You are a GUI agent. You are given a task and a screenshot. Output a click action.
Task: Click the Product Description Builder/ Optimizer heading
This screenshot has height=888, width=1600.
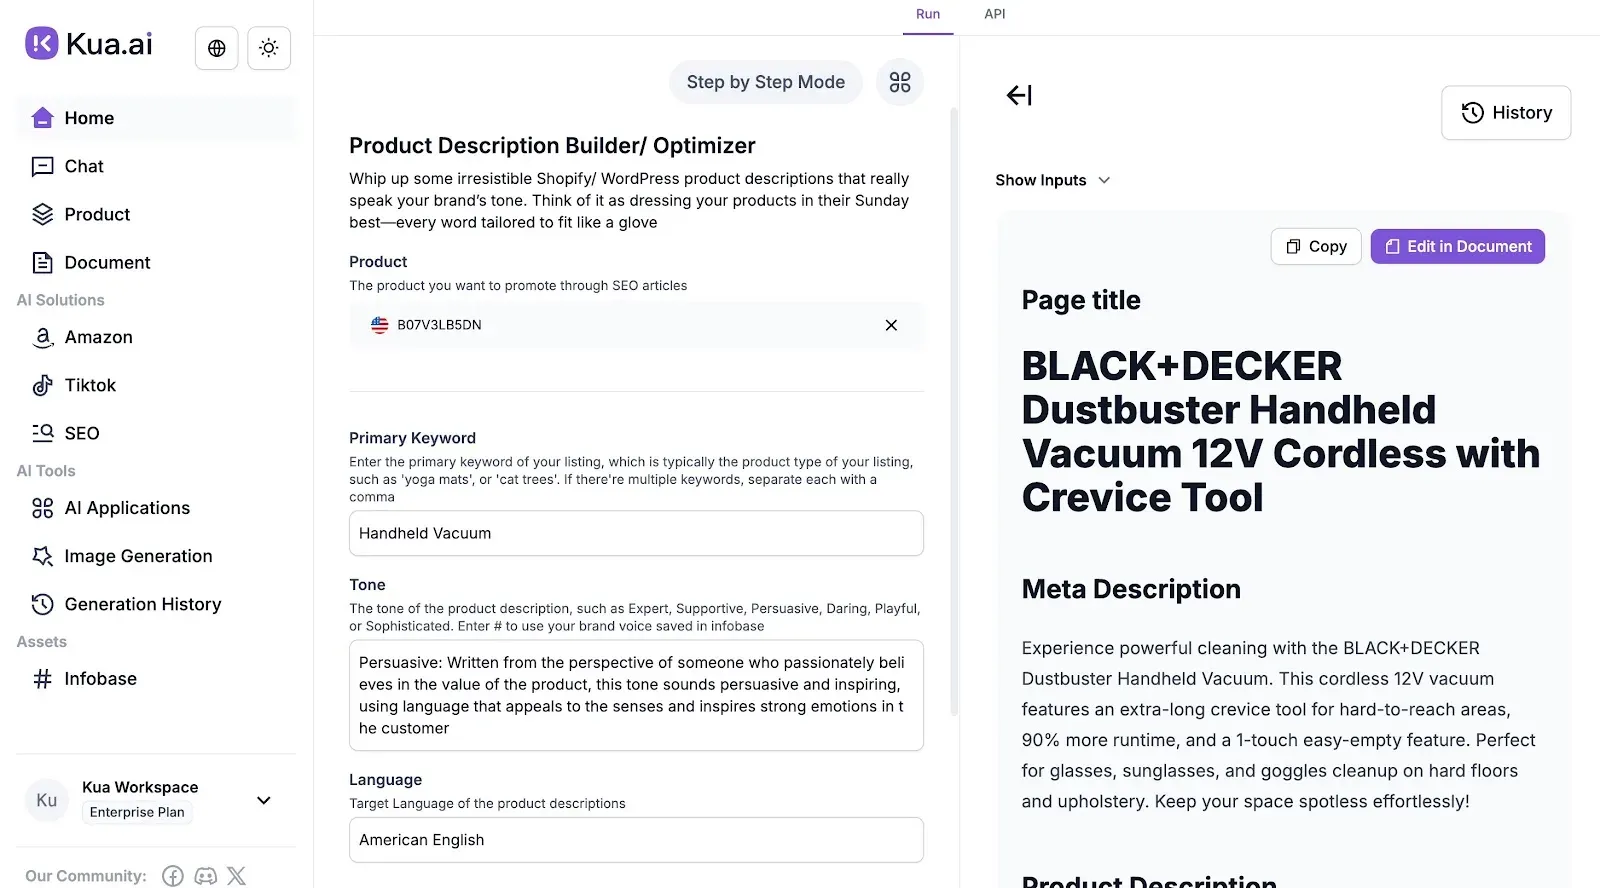(552, 146)
